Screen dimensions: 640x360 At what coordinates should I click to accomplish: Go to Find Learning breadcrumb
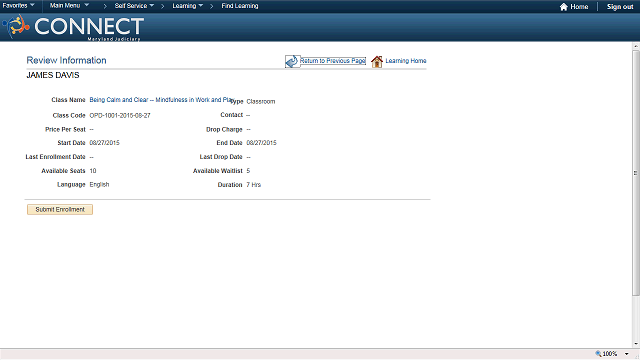pos(240,6)
